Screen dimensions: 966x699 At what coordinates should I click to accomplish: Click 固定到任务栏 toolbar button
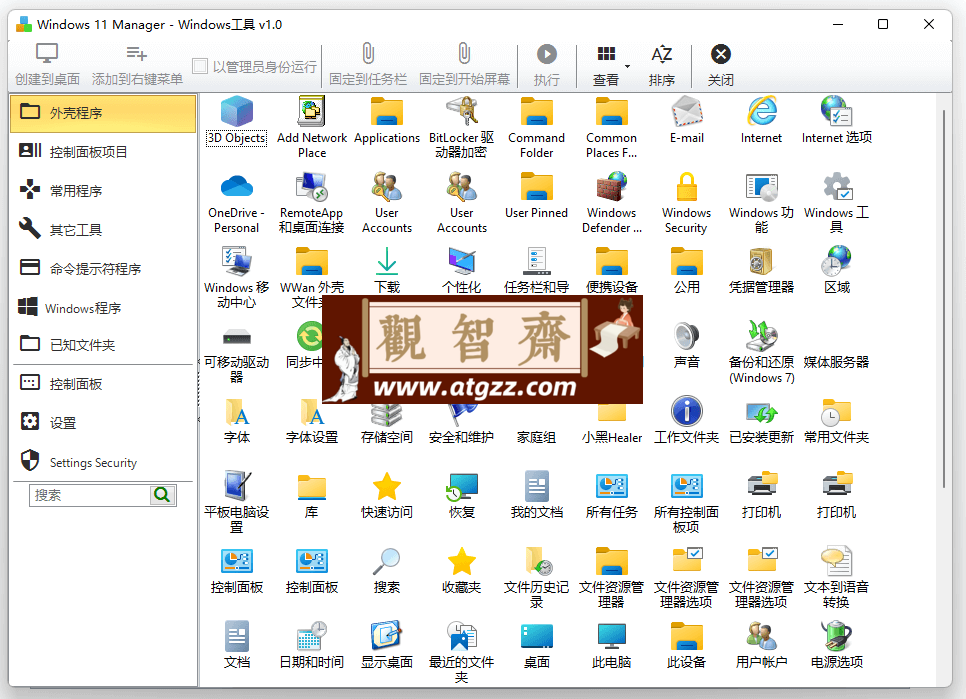(368, 64)
